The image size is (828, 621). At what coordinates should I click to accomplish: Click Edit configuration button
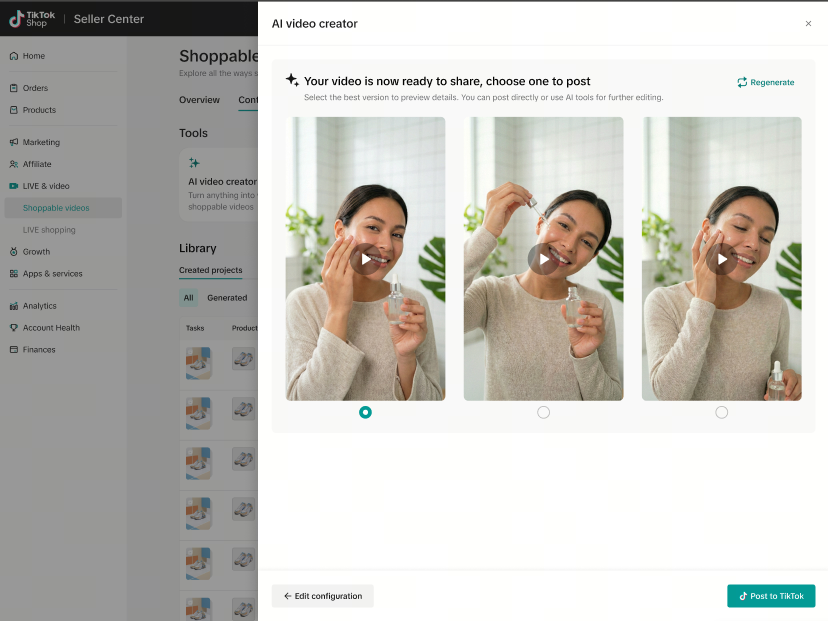tap(322, 596)
